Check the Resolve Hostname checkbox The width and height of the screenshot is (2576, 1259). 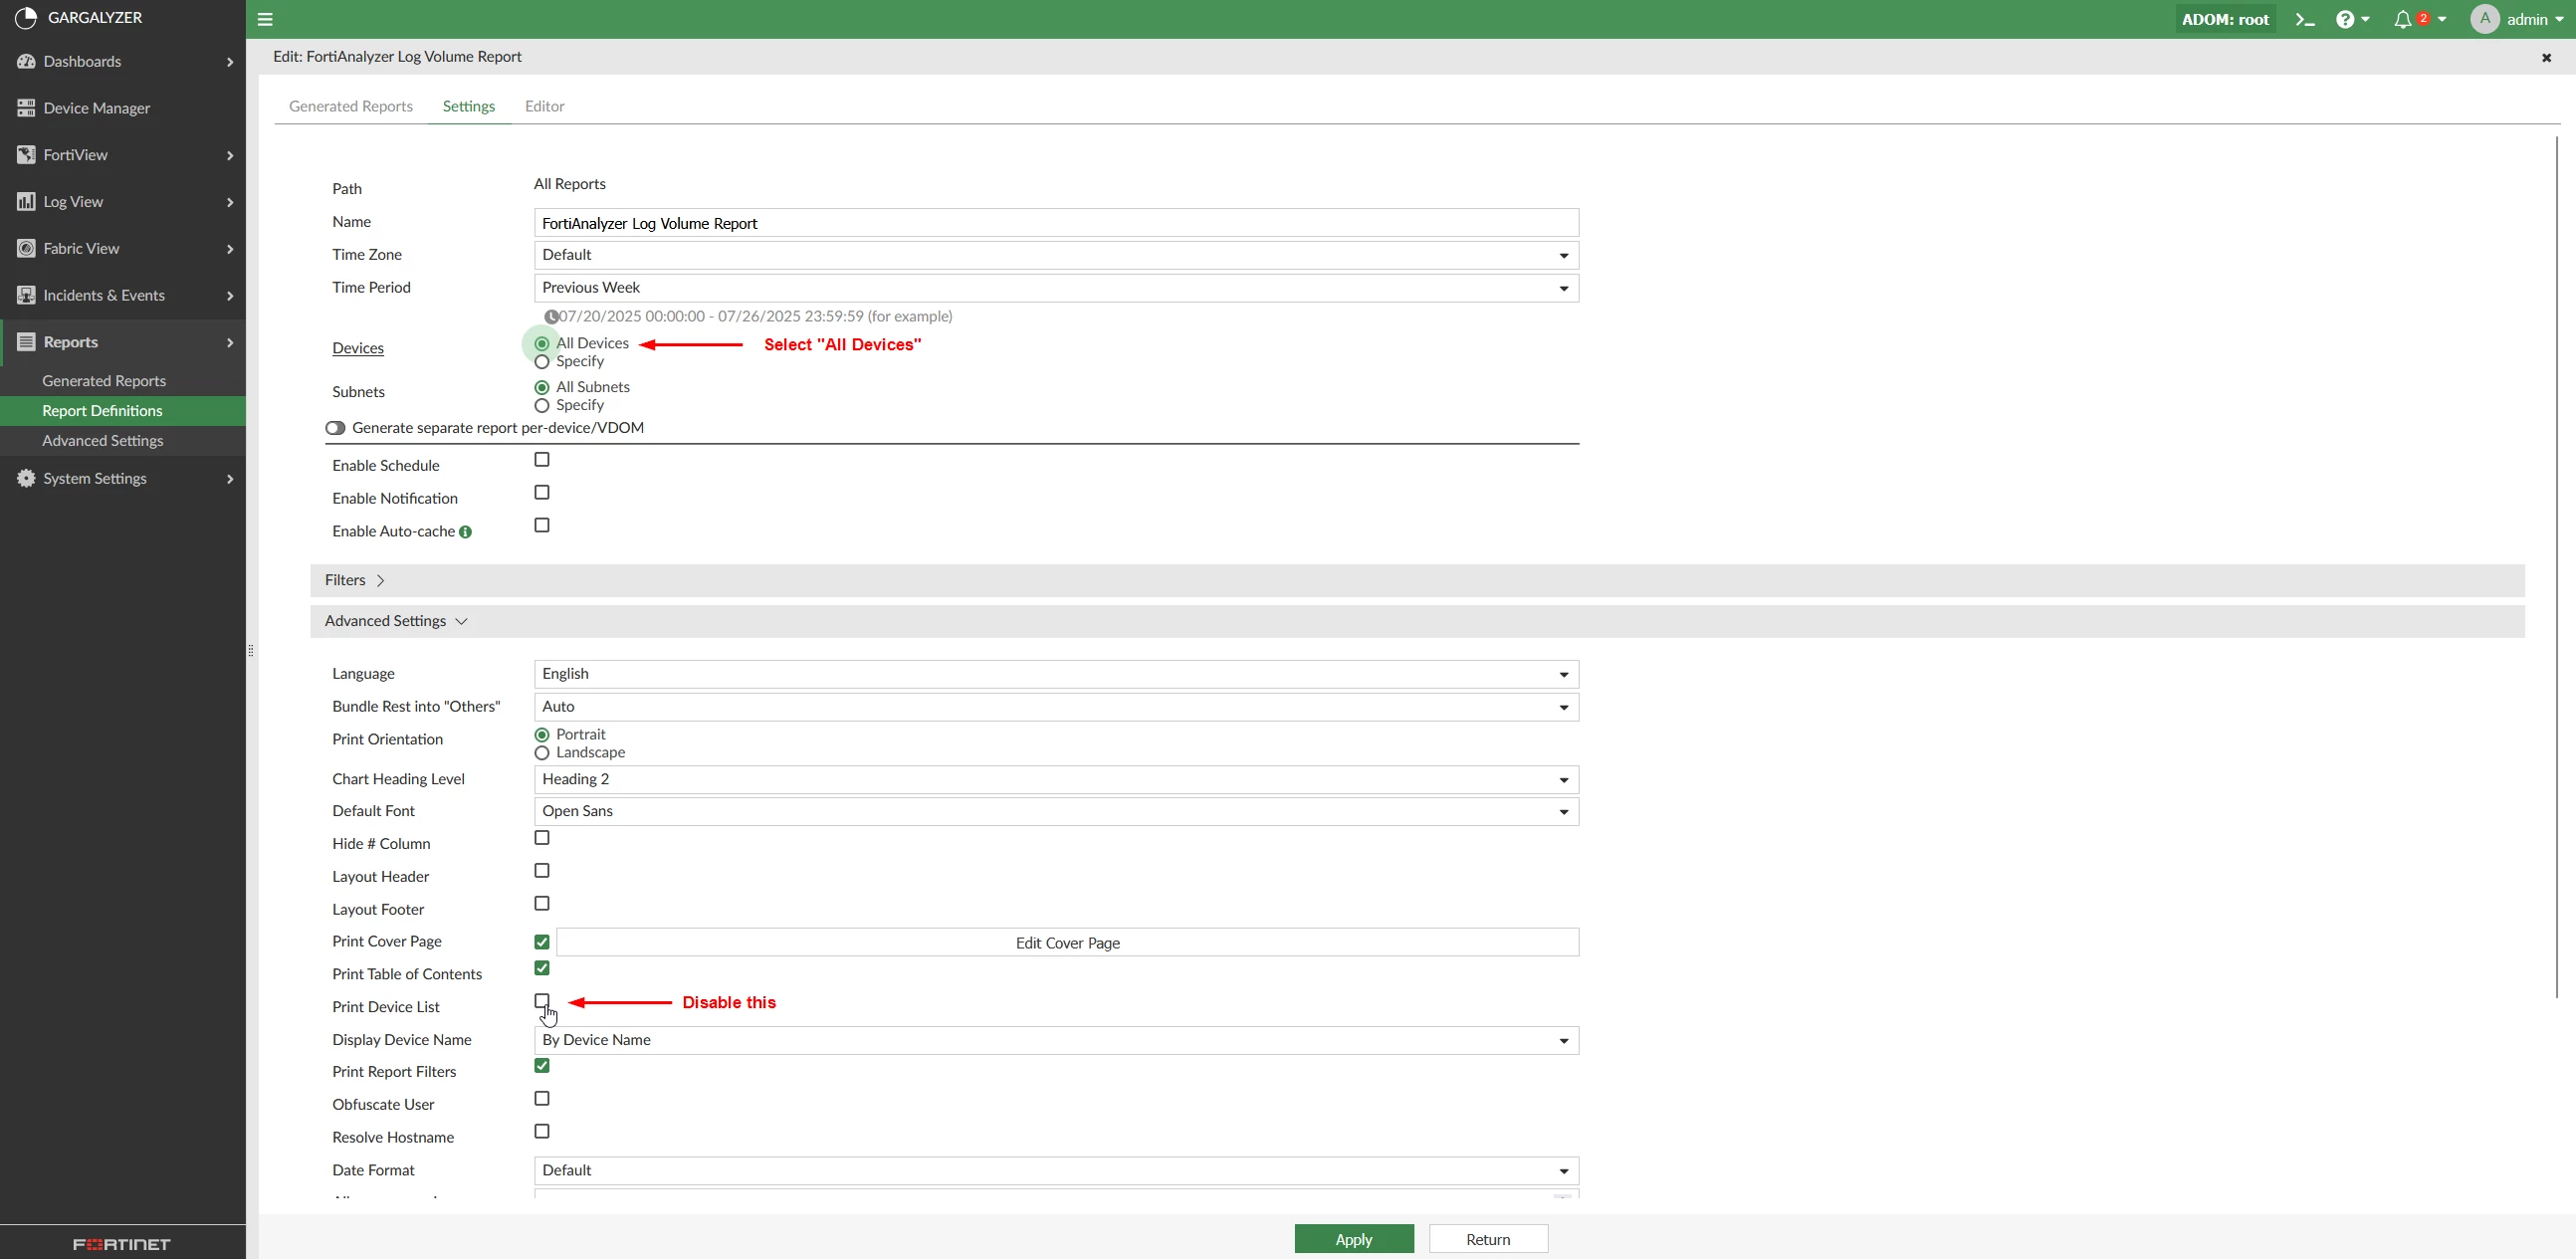click(x=542, y=1132)
